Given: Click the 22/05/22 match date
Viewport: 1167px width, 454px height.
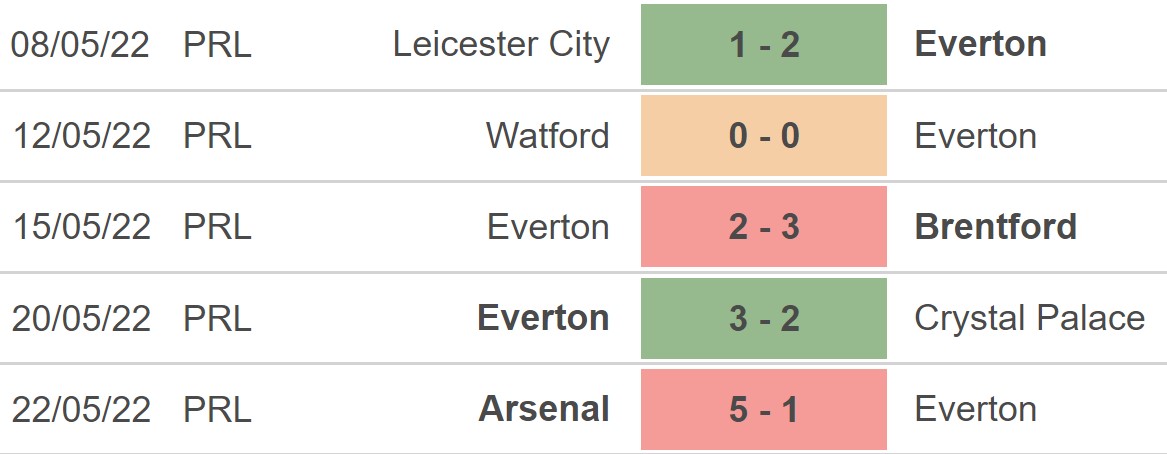Looking at the screenshot, I should [x=80, y=409].
